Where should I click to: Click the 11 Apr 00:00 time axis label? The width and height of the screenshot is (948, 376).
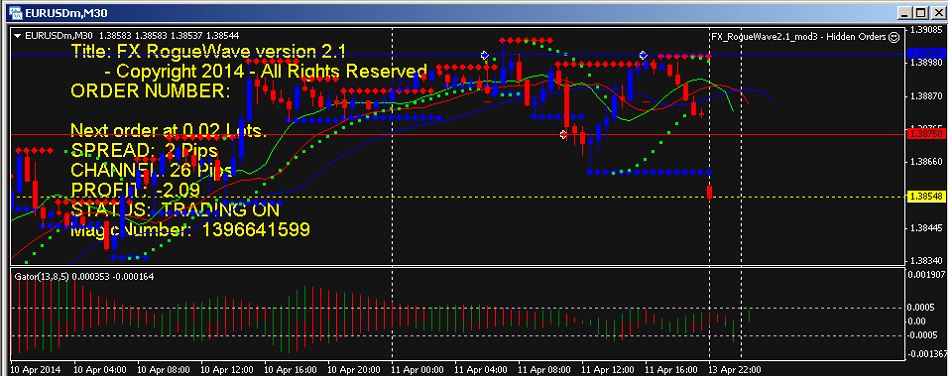point(417,369)
